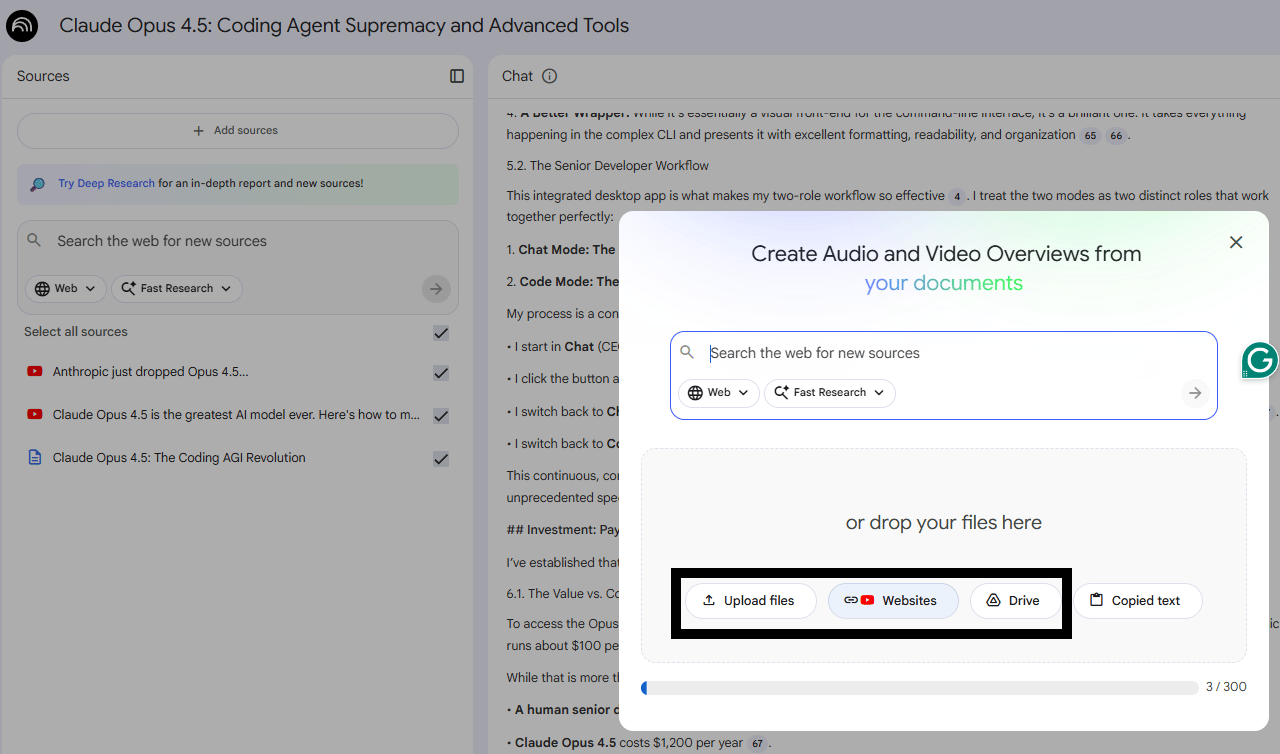
Task: Click the source limit progress bar
Action: [x=919, y=688]
